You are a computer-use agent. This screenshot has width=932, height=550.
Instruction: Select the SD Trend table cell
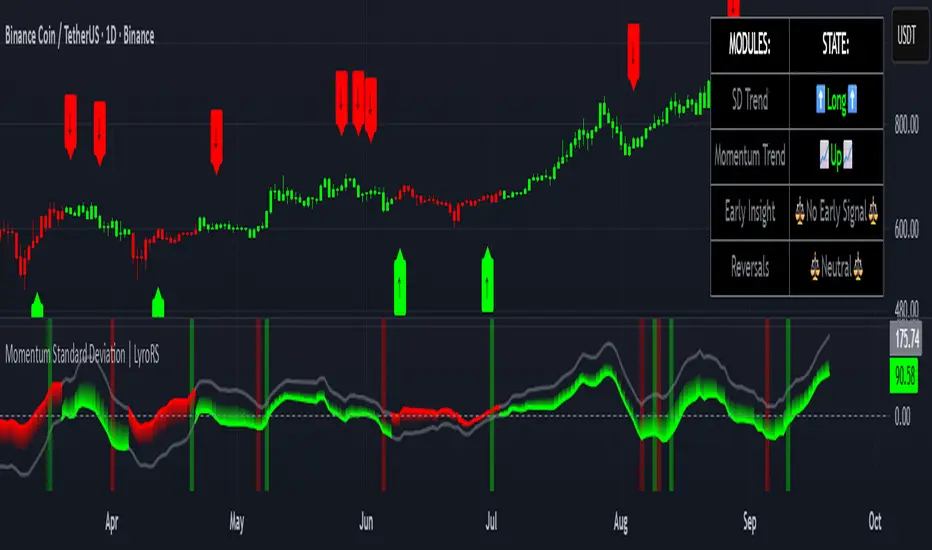[750, 101]
